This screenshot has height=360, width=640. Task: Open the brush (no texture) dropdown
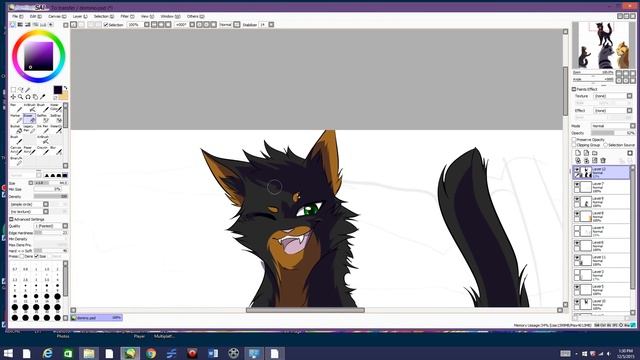click(x=46, y=211)
